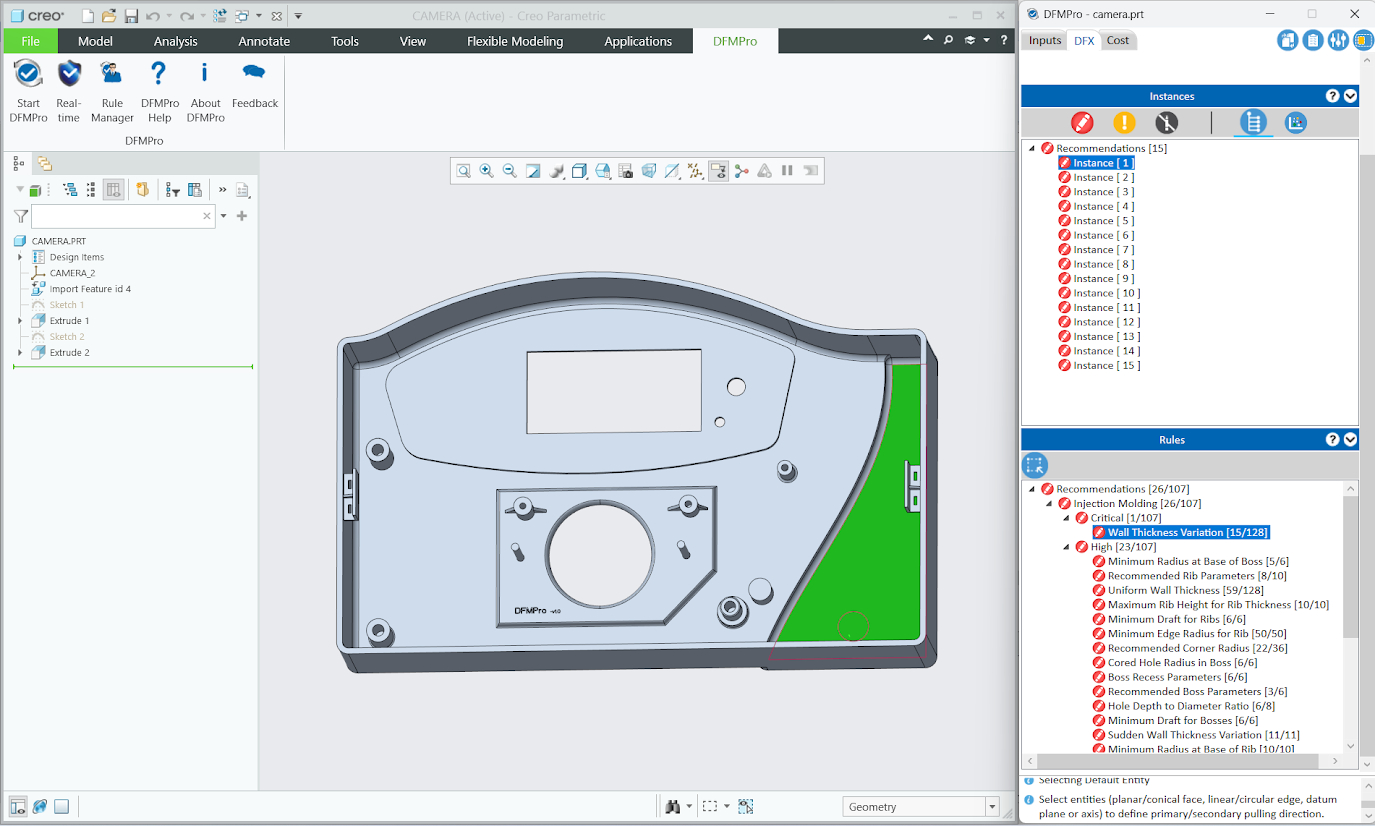
Task: Zoom in using the graphics toolbar
Action: [486, 171]
